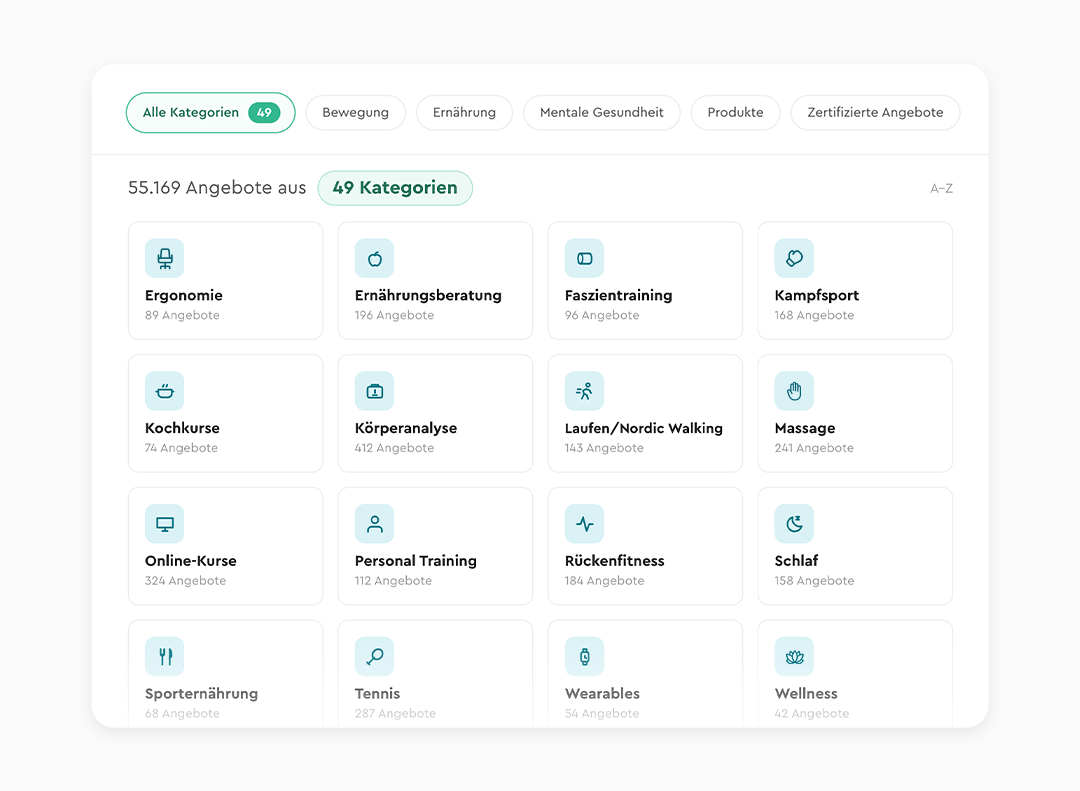Filter by Ernährung category
The height and width of the screenshot is (791, 1080).
tap(464, 112)
